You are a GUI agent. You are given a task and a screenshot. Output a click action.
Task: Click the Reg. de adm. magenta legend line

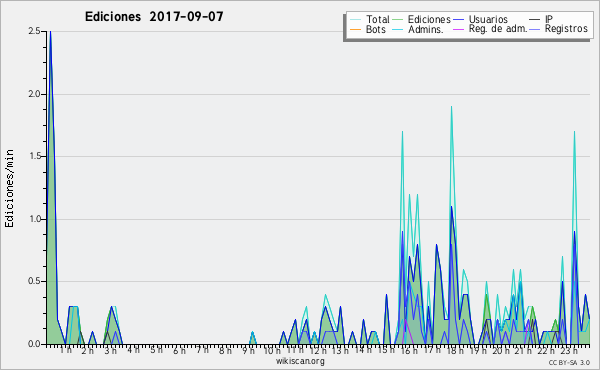(458, 29)
